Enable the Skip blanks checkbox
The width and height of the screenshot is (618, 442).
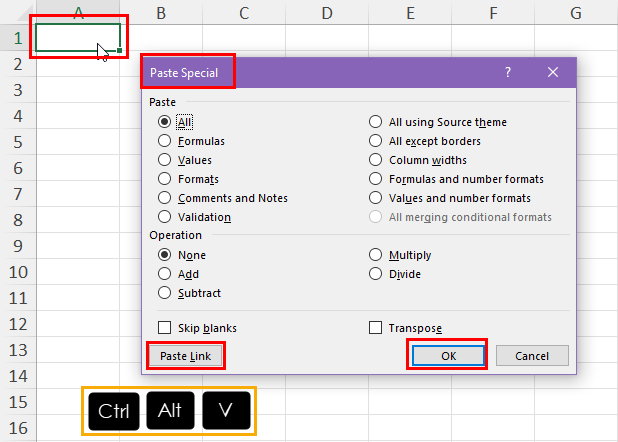pyautogui.click(x=164, y=328)
